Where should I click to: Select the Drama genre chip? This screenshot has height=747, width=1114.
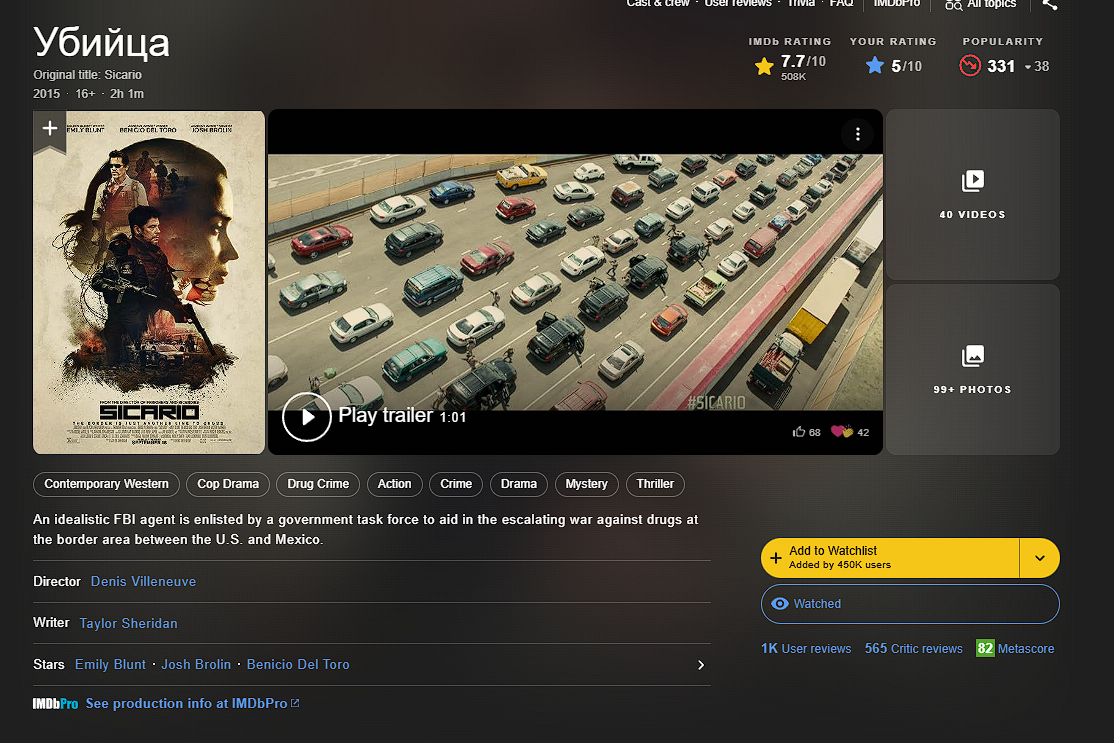click(519, 484)
